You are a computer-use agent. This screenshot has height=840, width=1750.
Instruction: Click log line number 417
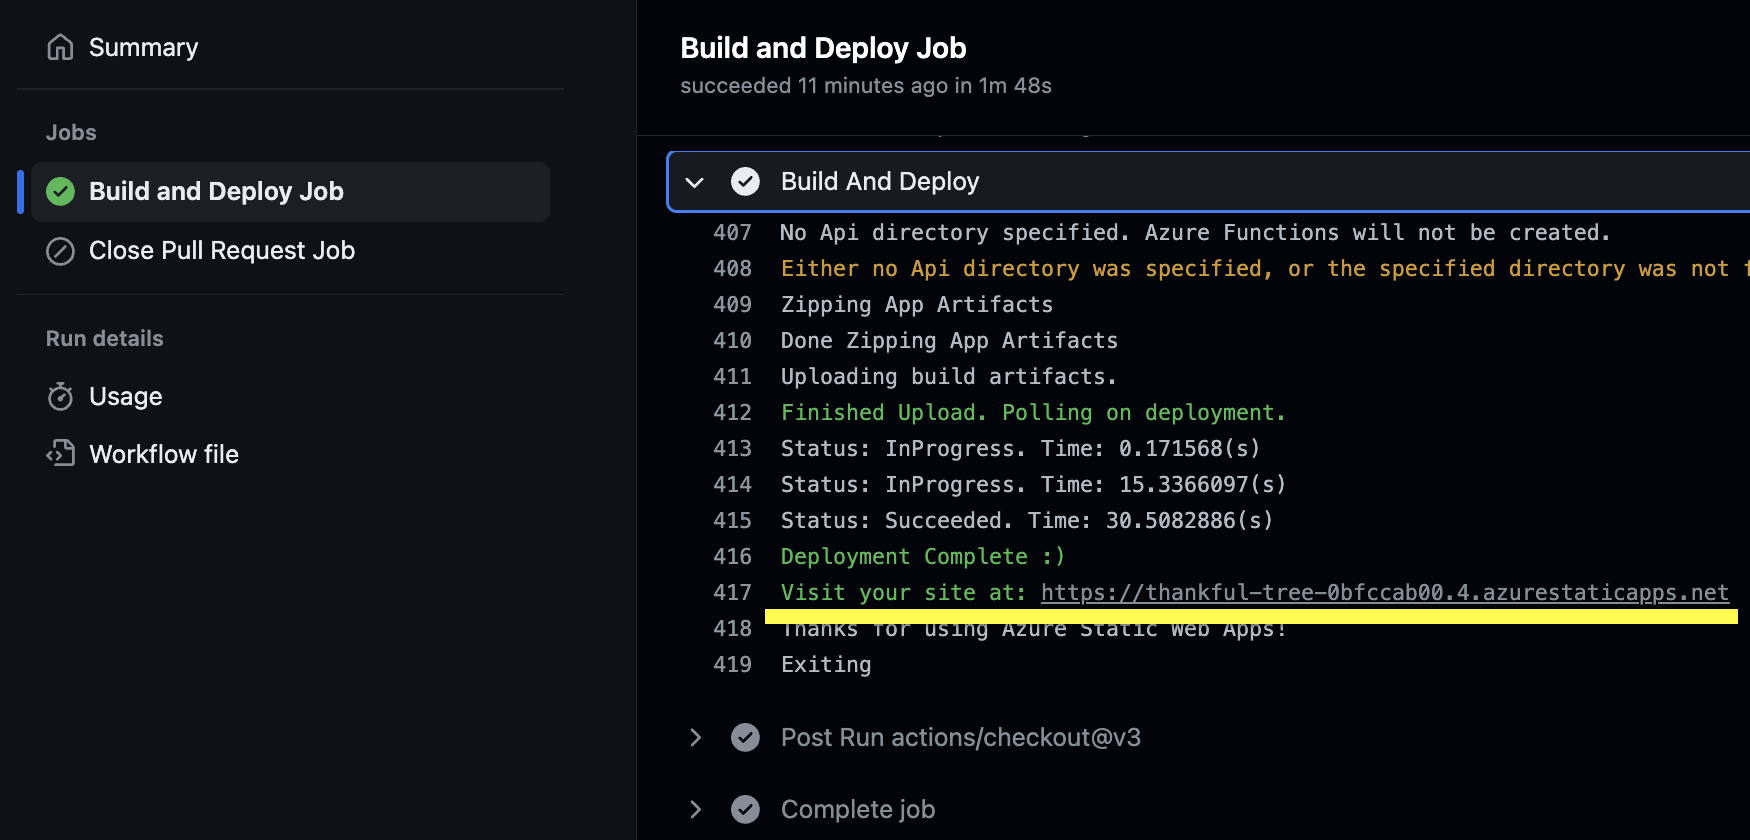pos(732,592)
